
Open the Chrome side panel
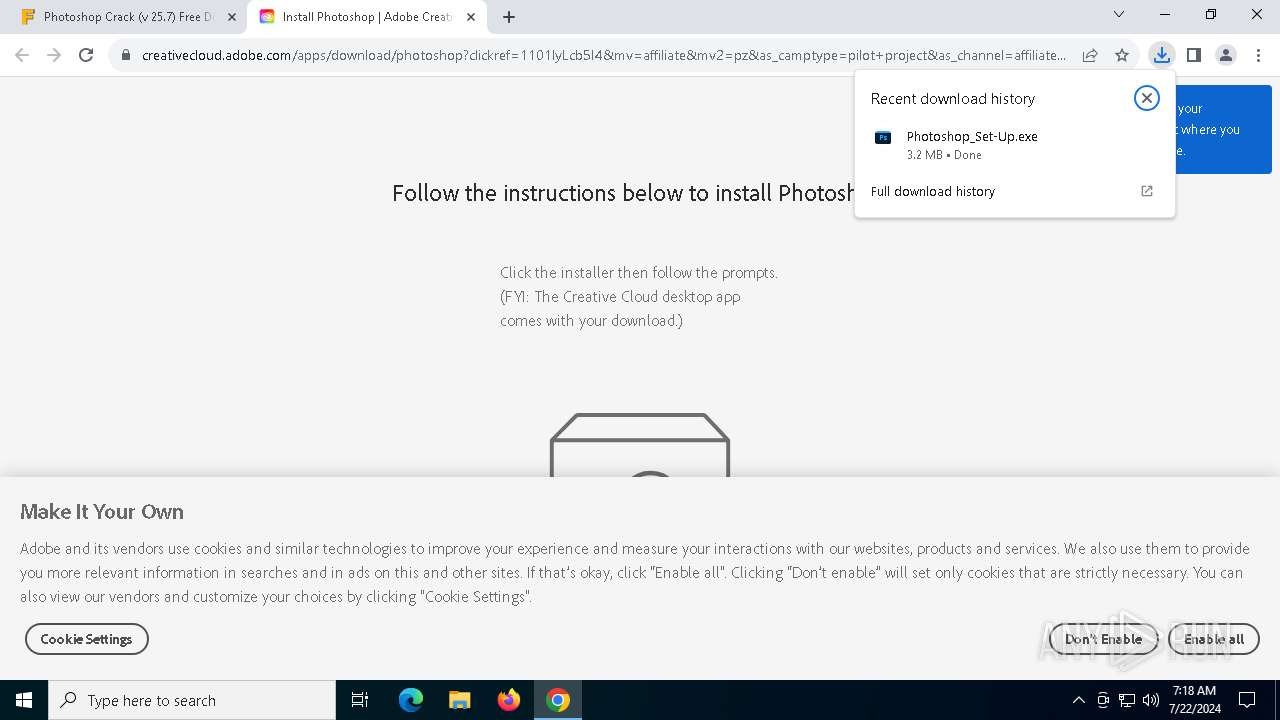pos(1193,55)
